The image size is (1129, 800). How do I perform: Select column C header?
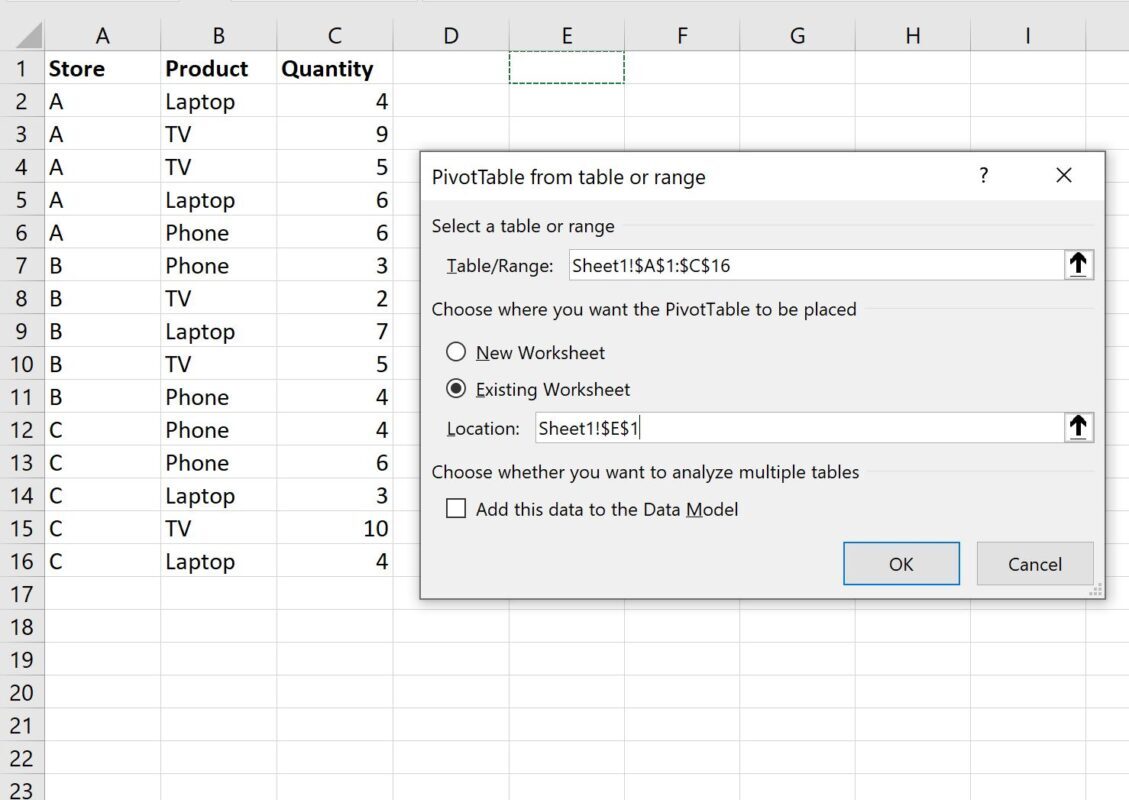pos(334,36)
